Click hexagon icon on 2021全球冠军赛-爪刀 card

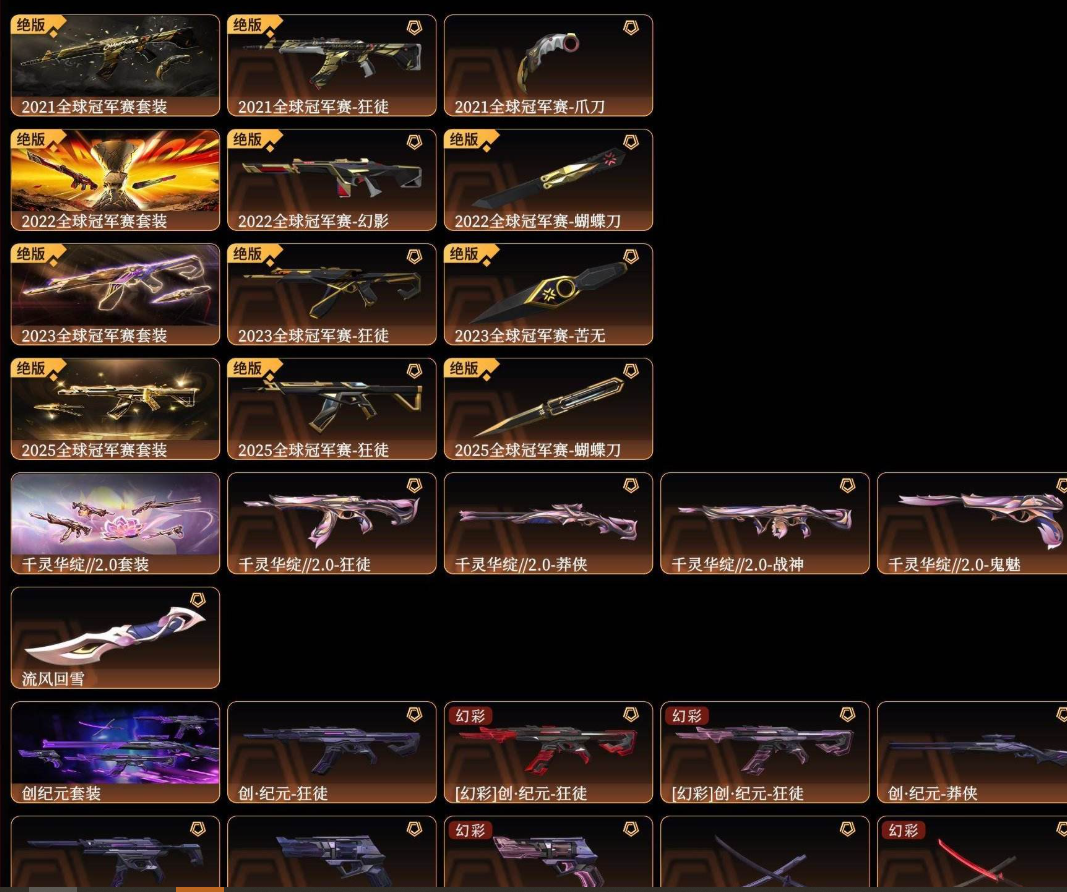[631, 27]
